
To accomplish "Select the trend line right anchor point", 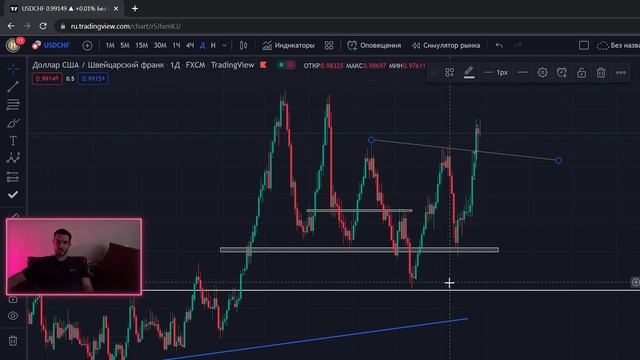I will tap(558, 160).
